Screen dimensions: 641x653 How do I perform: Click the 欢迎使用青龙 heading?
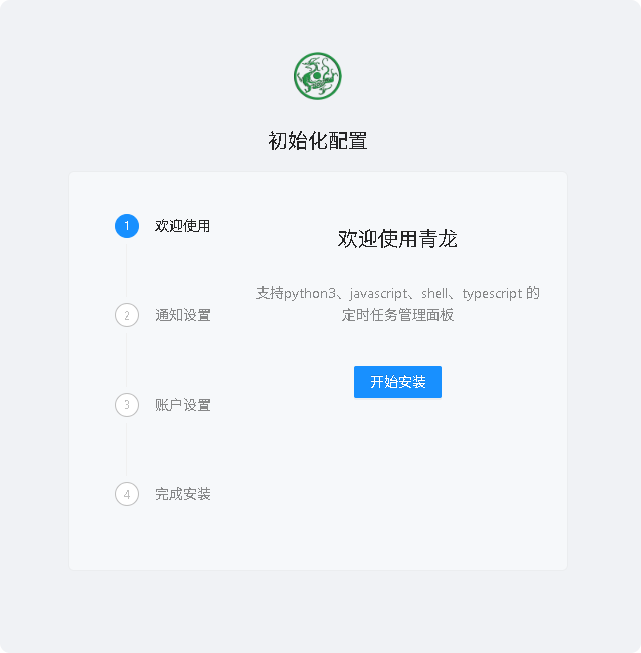tap(398, 239)
